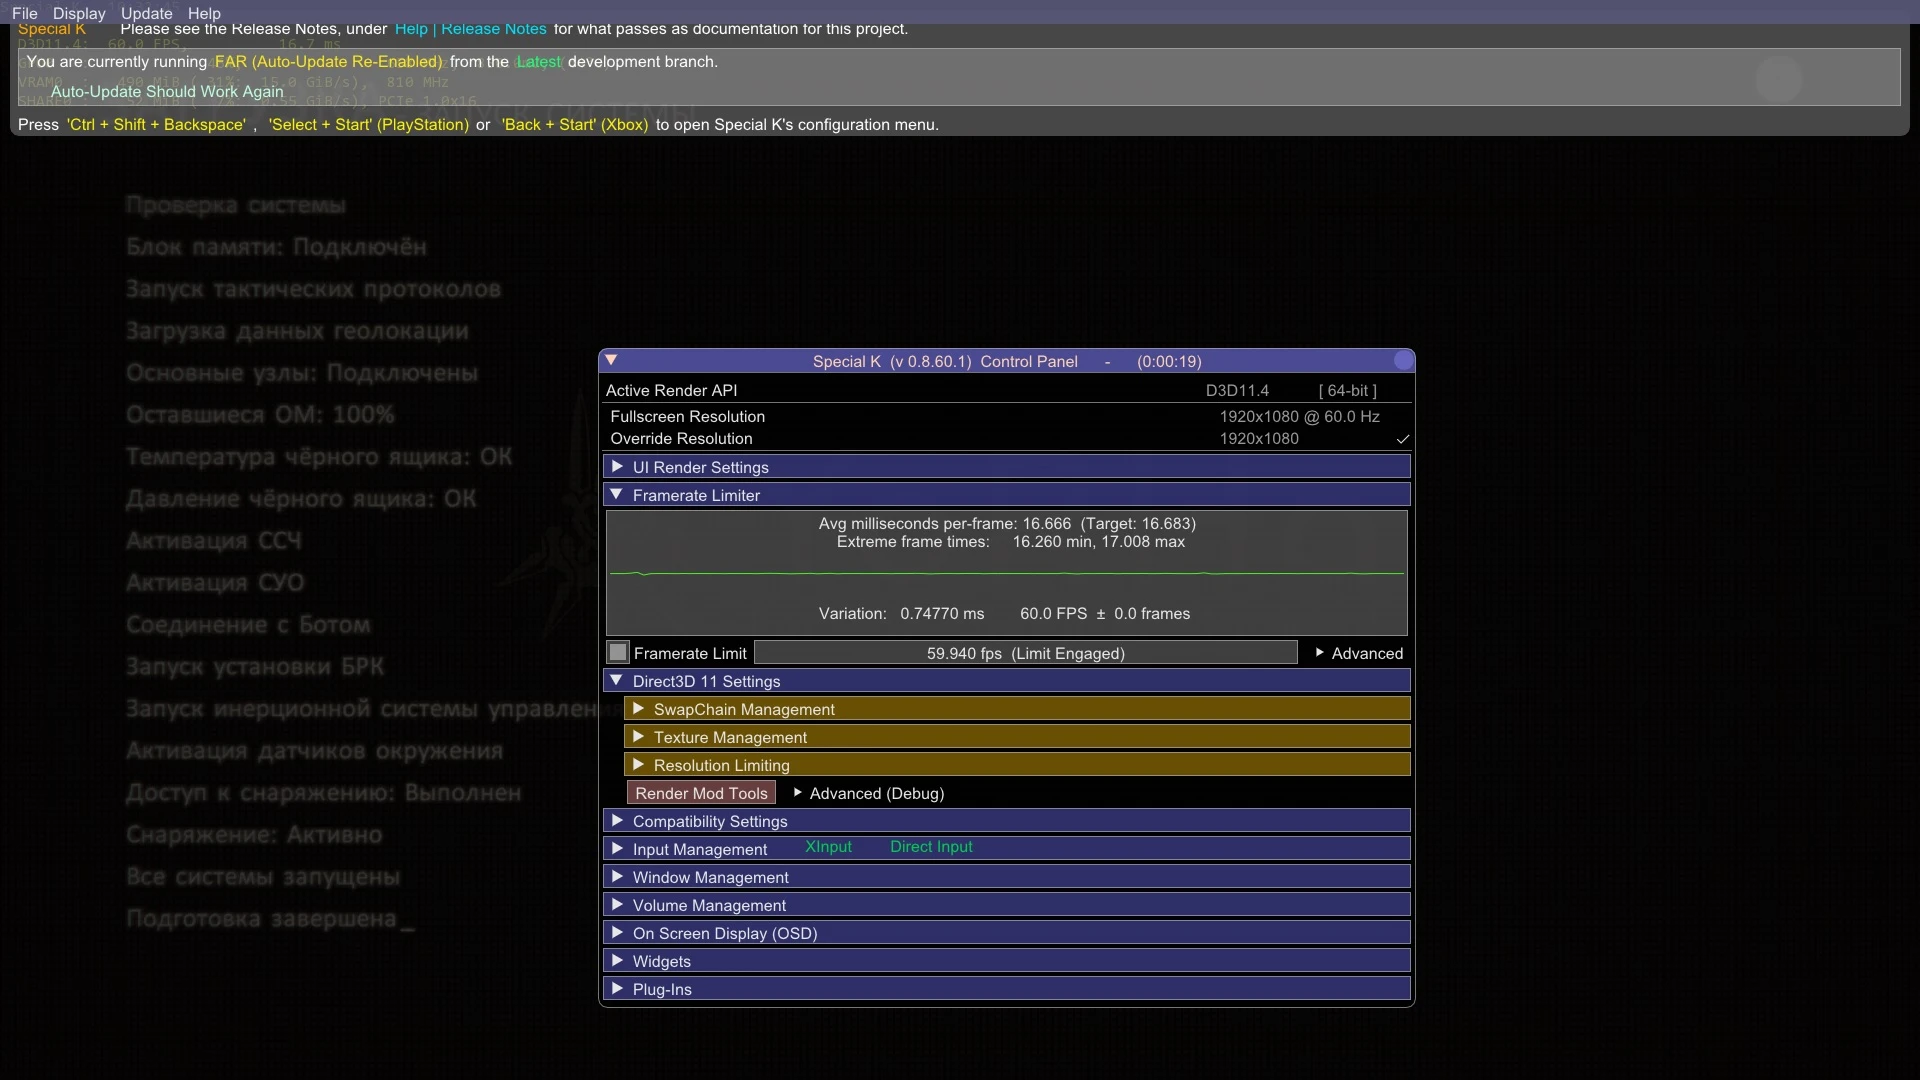
Task: Click the Direct Input label
Action: point(931,847)
